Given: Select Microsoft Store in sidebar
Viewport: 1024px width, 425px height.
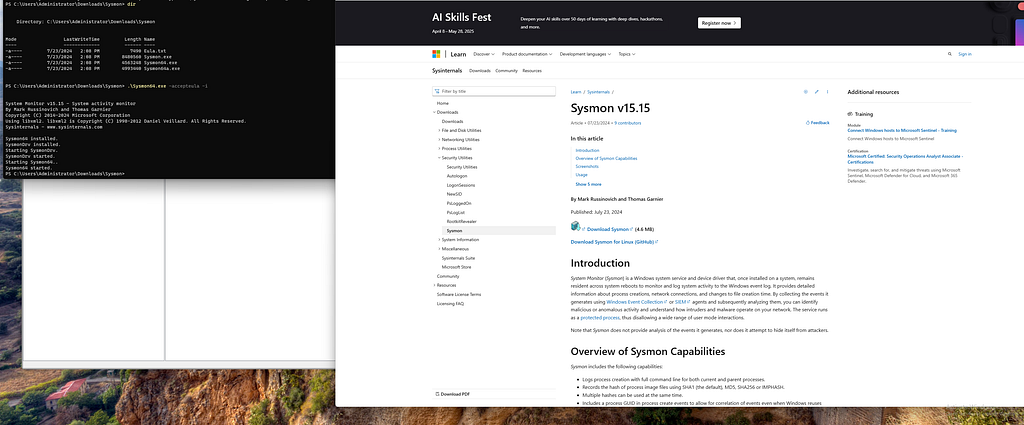Looking at the screenshot, I should (x=456, y=267).
